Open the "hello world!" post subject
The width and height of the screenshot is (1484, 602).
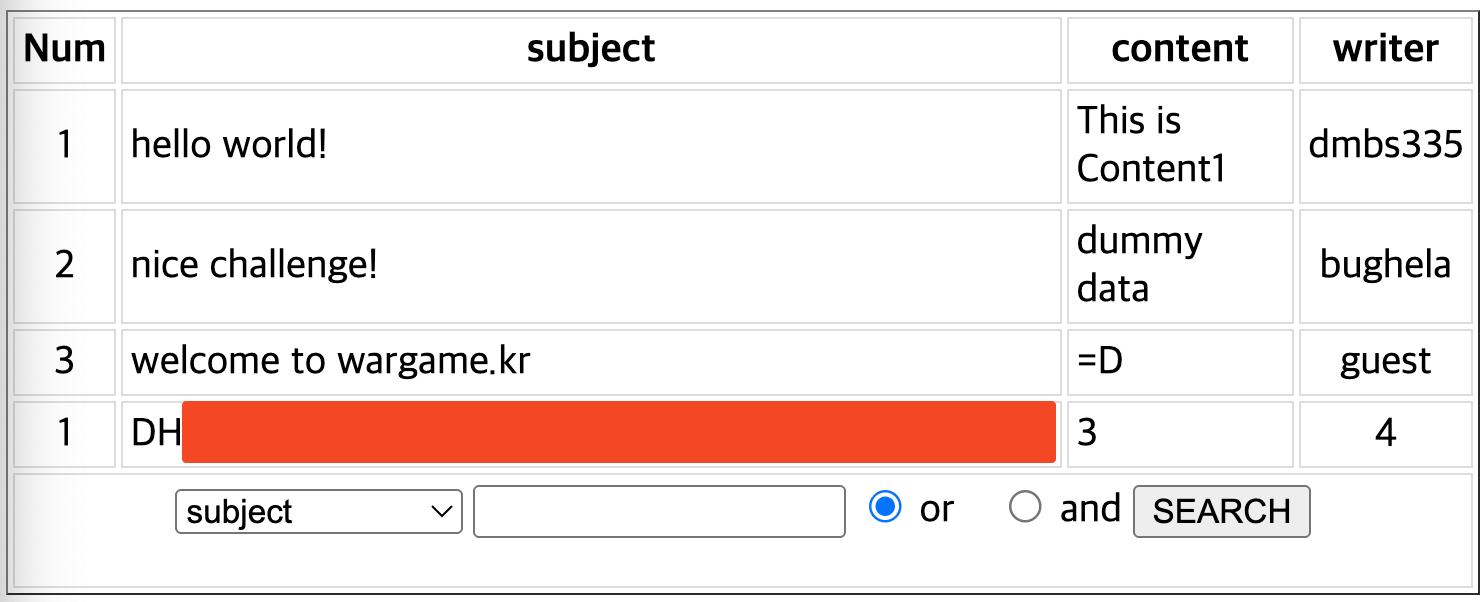tap(229, 146)
